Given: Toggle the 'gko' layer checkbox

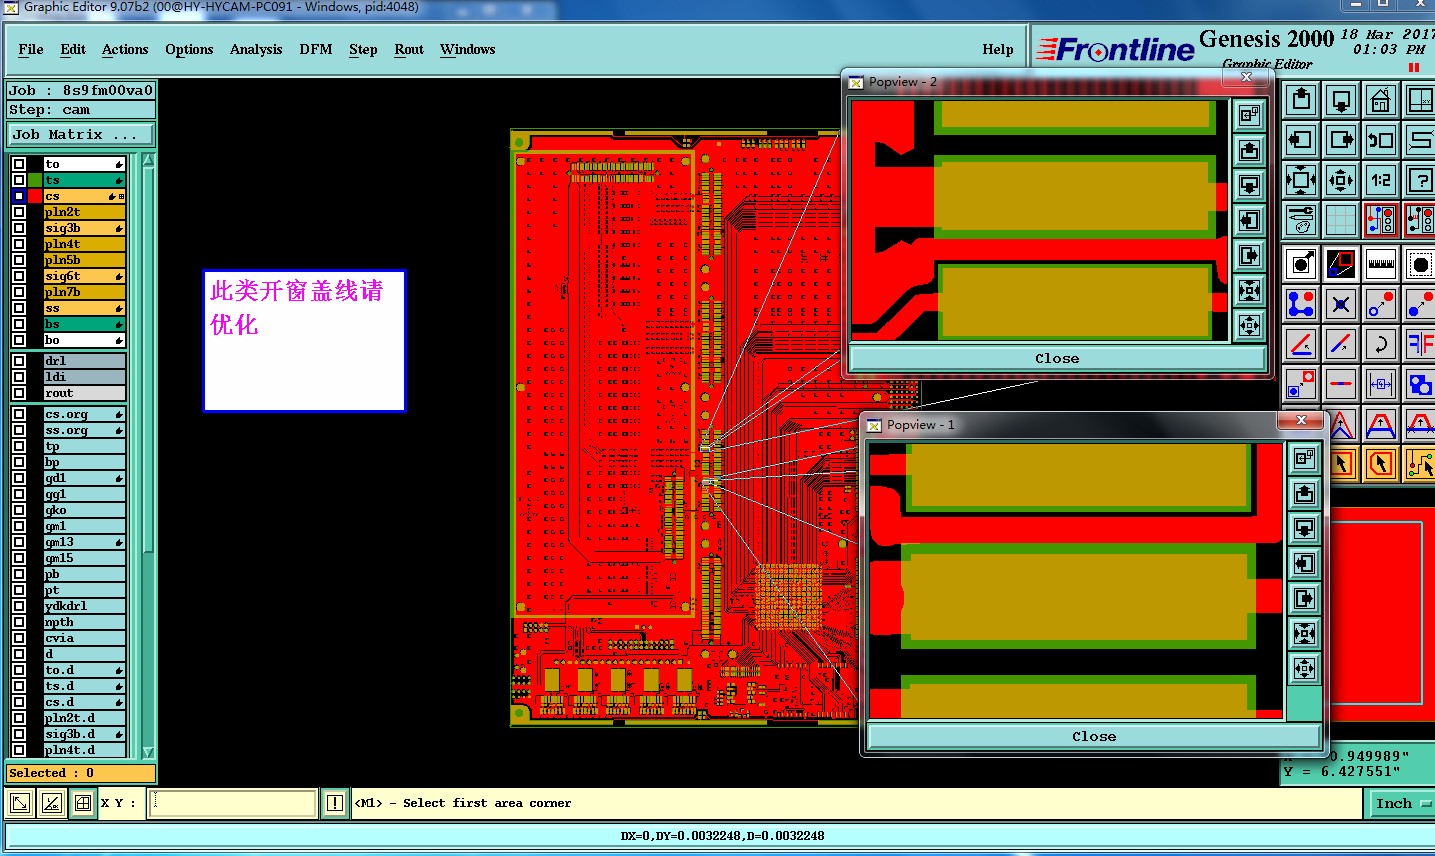Looking at the screenshot, I should tap(19, 510).
